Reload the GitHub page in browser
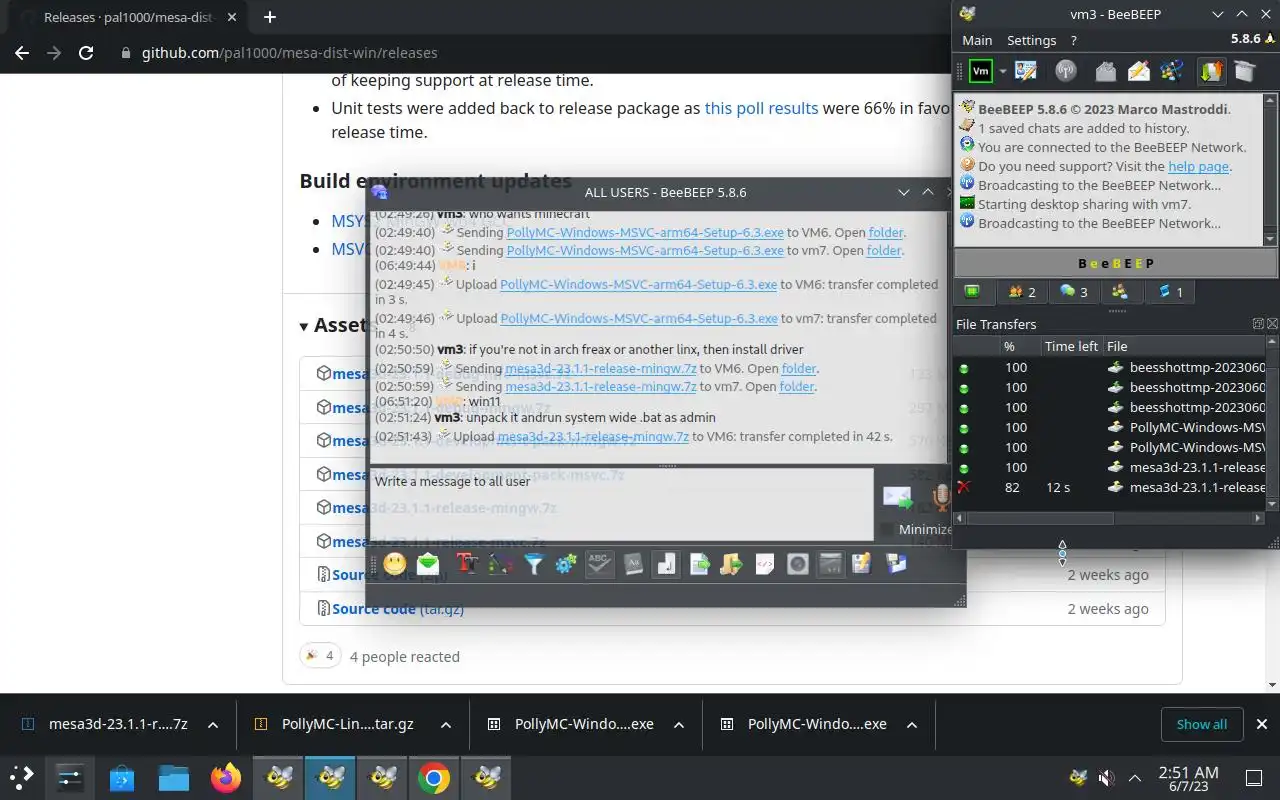The height and width of the screenshot is (800, 1280). coord(86,52)
